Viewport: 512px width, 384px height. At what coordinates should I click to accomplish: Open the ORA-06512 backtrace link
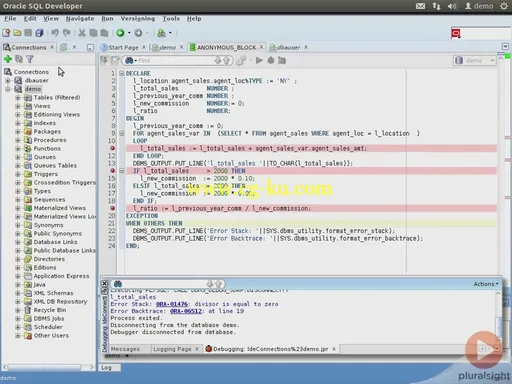pos(186,311)
